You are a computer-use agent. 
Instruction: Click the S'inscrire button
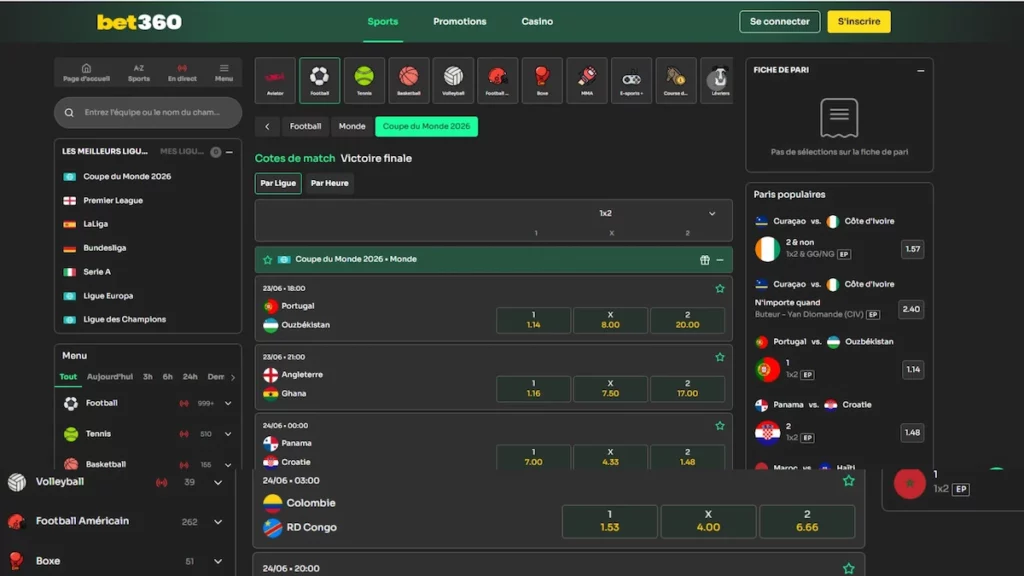[859, 22]
